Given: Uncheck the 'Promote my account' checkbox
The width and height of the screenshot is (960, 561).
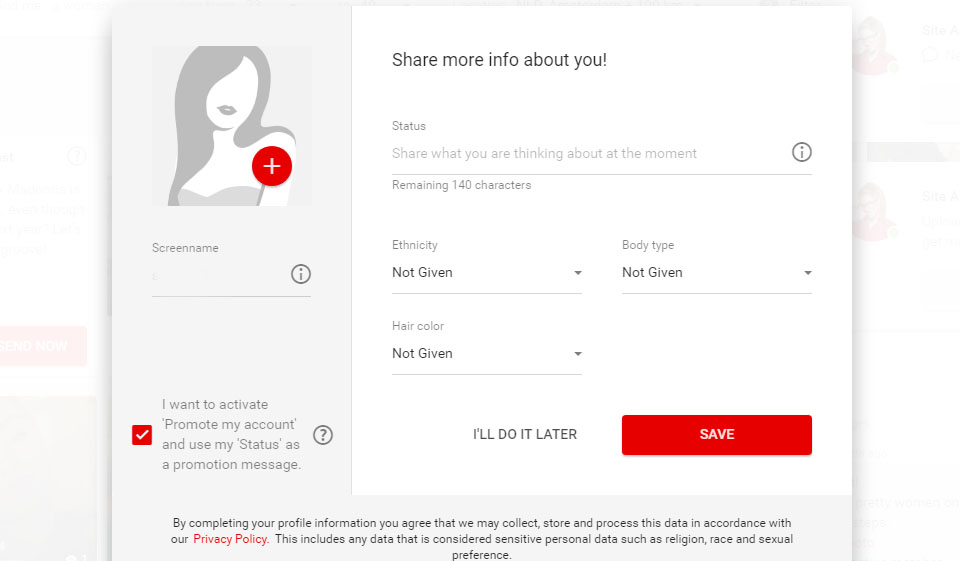Looking at the screenshot, I should coord(142,435).
